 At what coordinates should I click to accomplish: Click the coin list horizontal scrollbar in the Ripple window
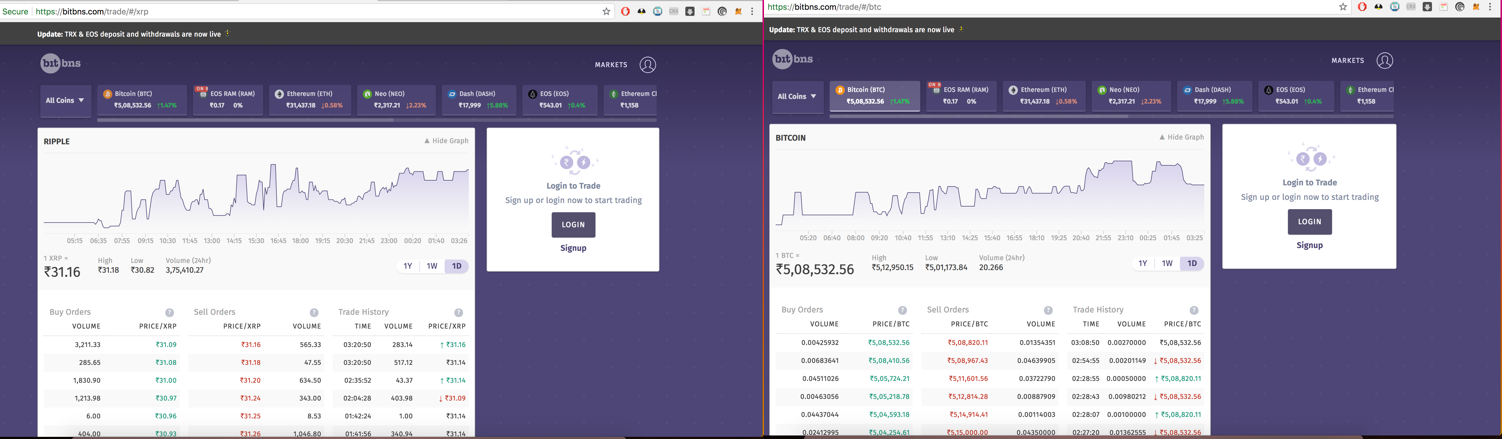point(245,120)
